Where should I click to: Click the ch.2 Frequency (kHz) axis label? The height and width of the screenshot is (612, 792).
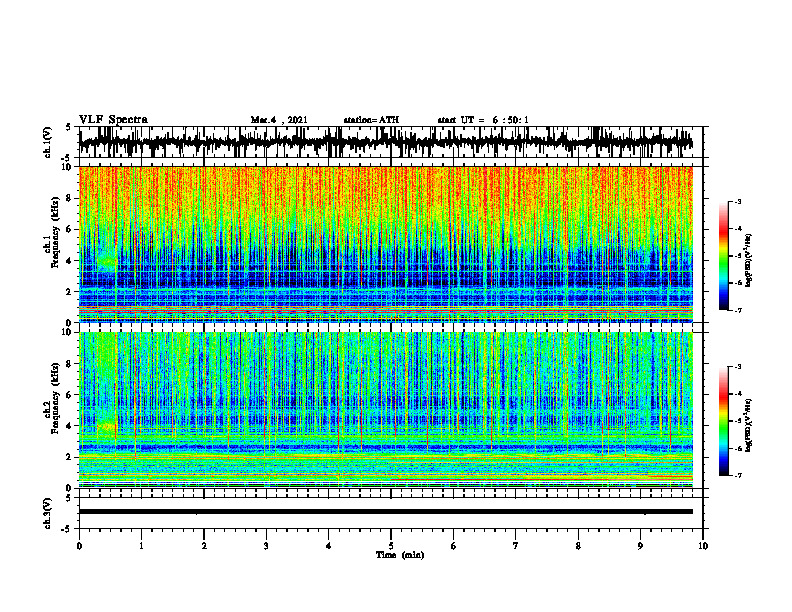click(52, 398)
